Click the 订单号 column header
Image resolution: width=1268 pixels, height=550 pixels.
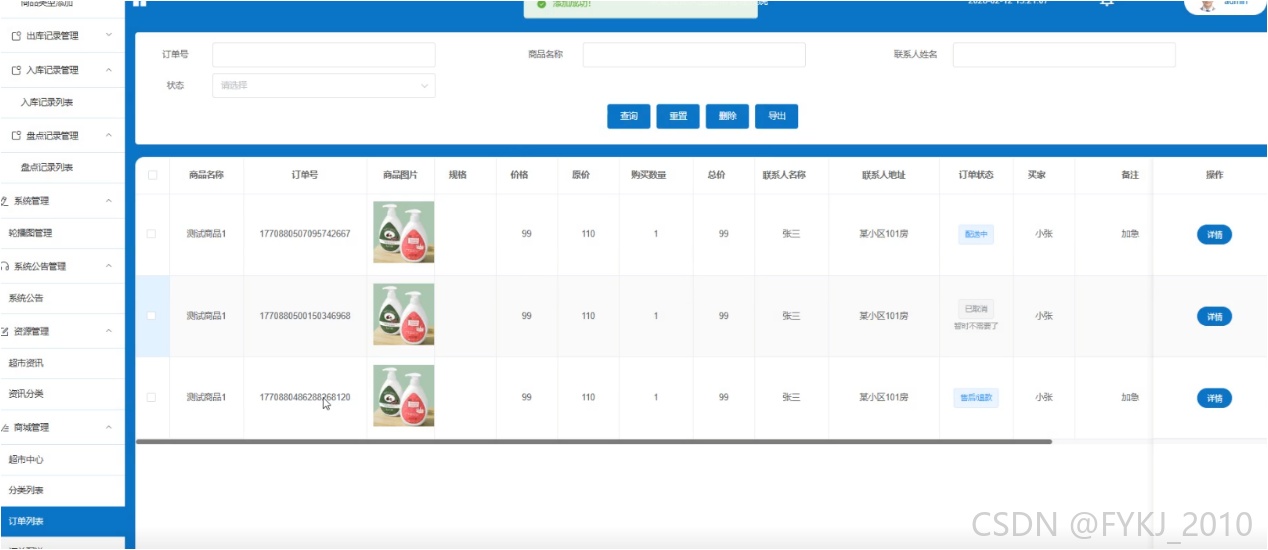click(x=305, y=175)
